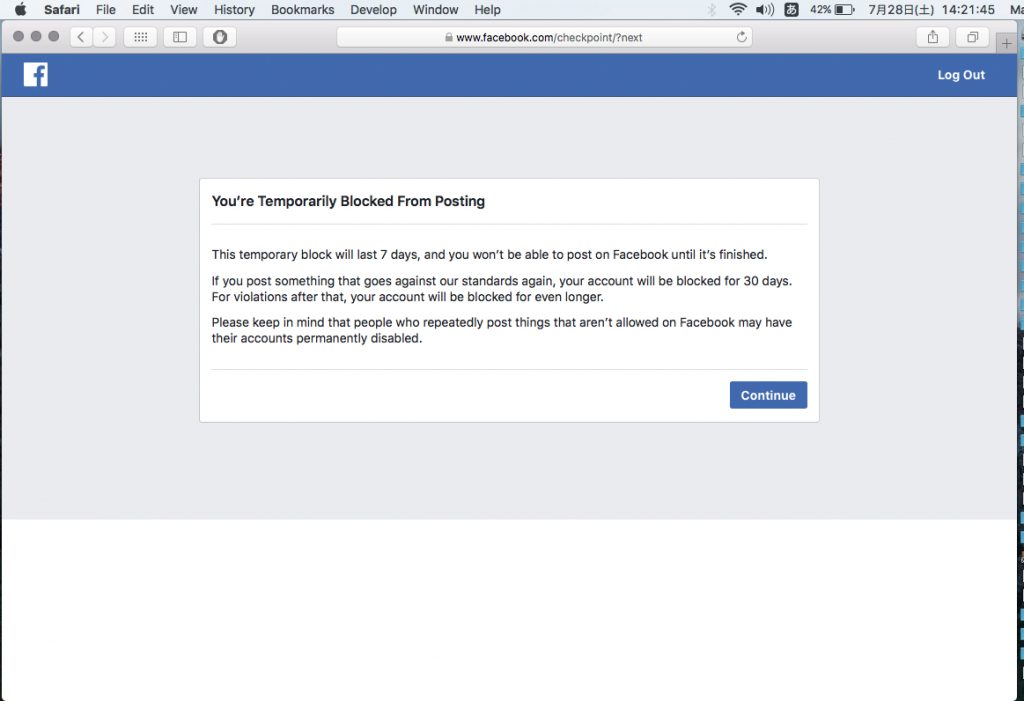1024x701 pixels.
Task: Click "You're Temporarily Blocked From Posting" heading
Action: click(x=348, y=201)
